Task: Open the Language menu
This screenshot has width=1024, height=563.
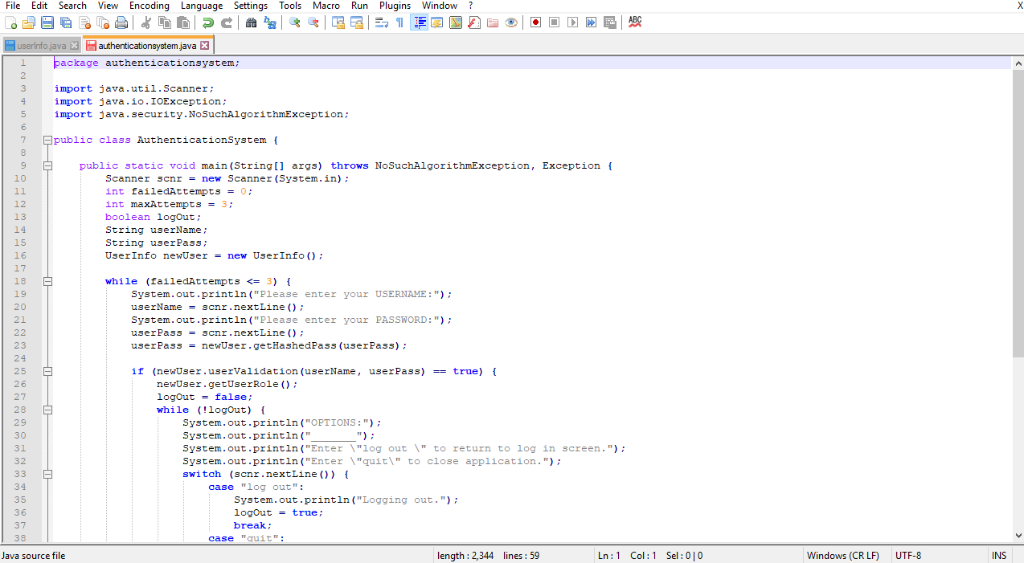Action: [x=201, y=6]
